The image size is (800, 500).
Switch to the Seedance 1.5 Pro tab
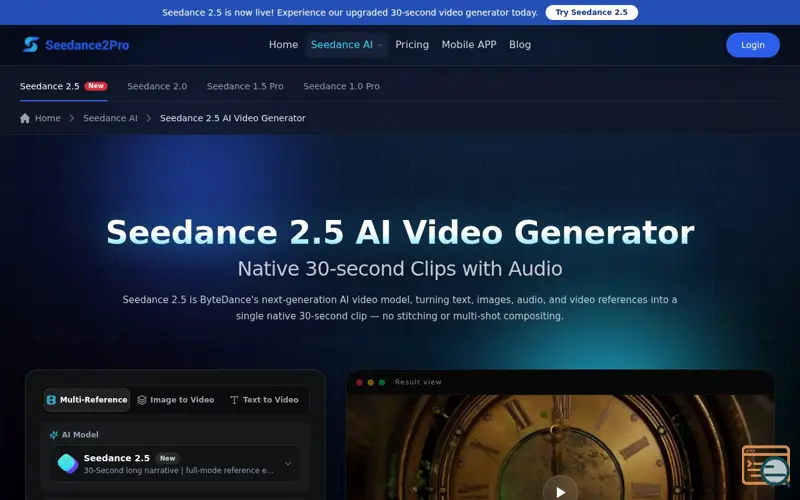click(245, 86)
